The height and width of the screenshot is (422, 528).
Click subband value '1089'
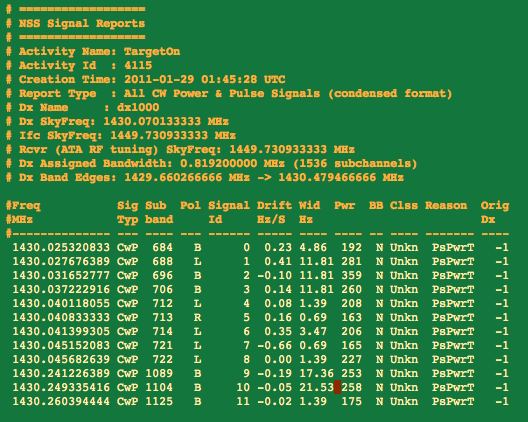pyautogui.click(x=159, y=374)
